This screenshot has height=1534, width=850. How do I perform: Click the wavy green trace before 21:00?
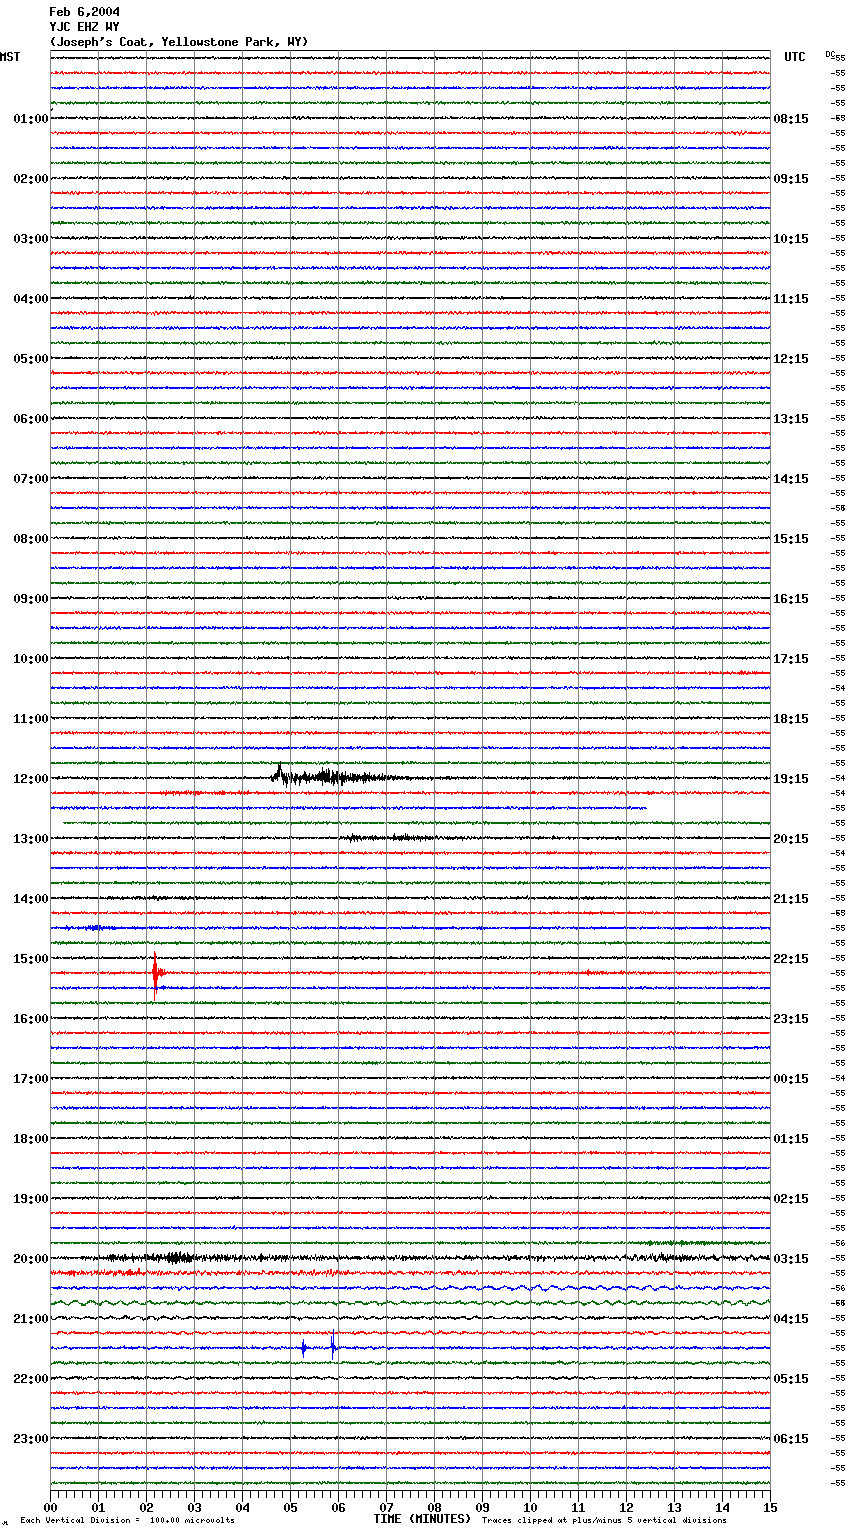pos(410,1303)
